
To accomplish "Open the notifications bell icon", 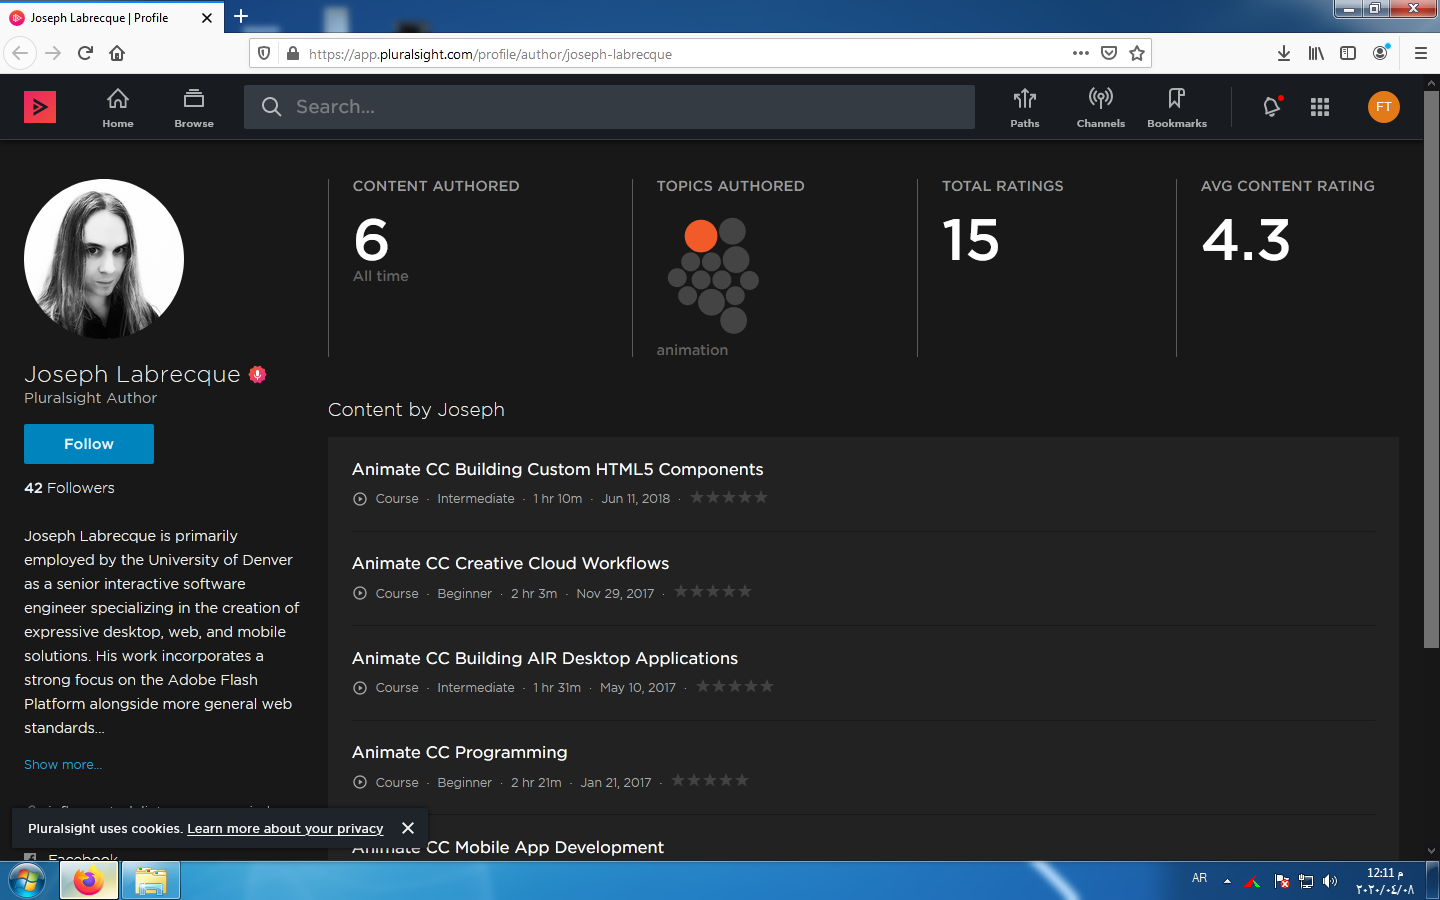I will tap(1272, 106).
